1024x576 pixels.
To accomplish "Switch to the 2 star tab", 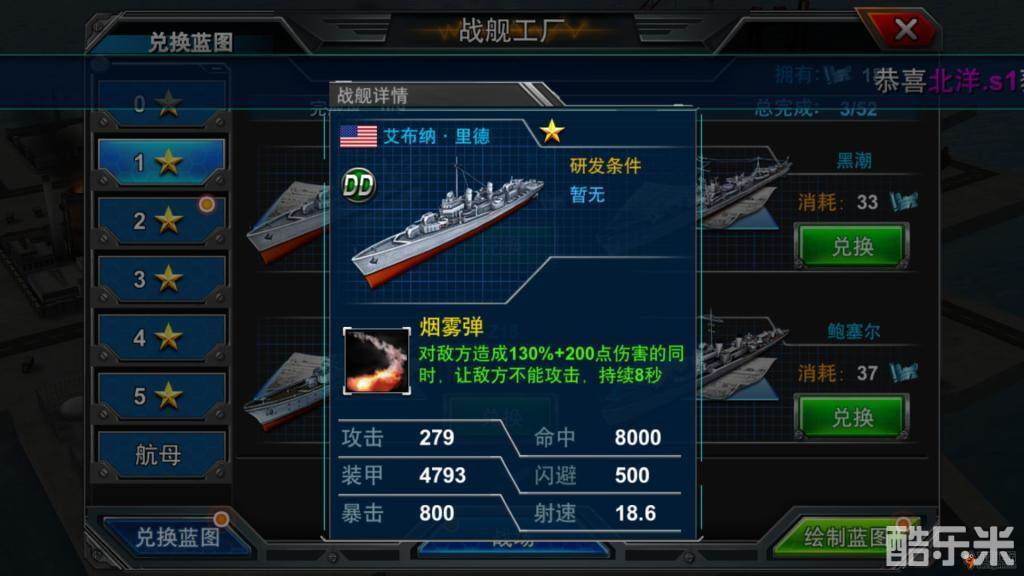I will tap(162, 221).
